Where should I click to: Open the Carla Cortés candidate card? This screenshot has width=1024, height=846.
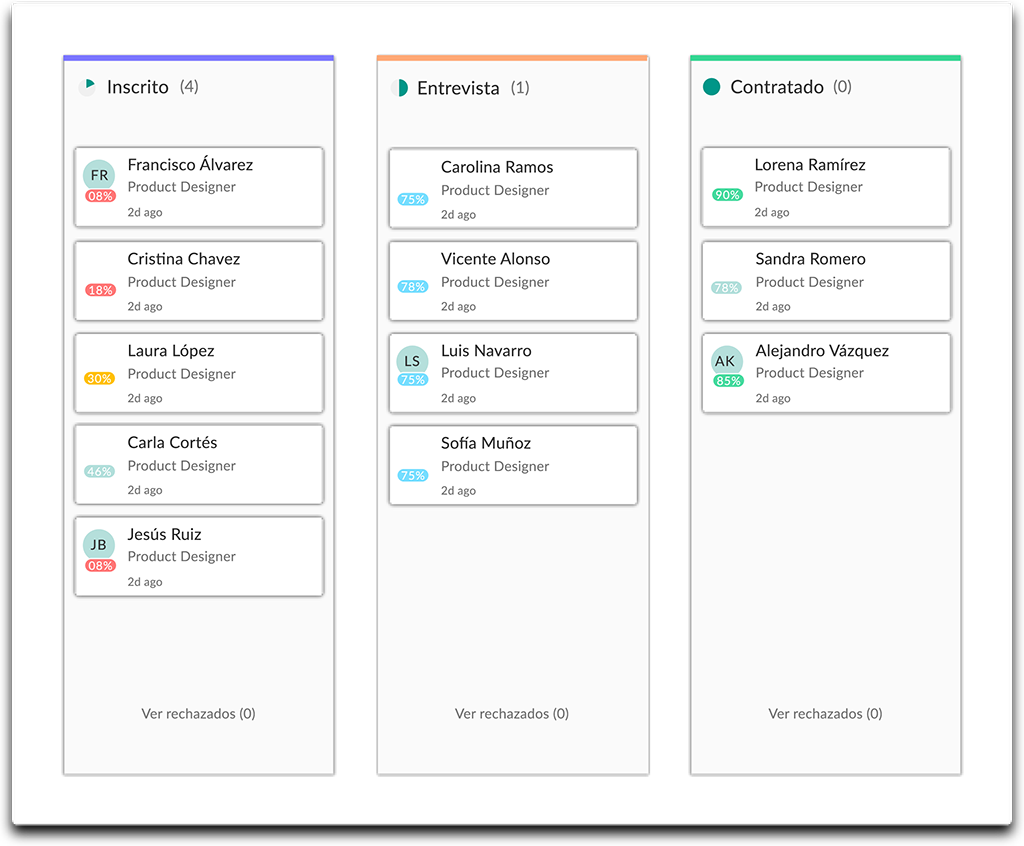coord(199,465)
